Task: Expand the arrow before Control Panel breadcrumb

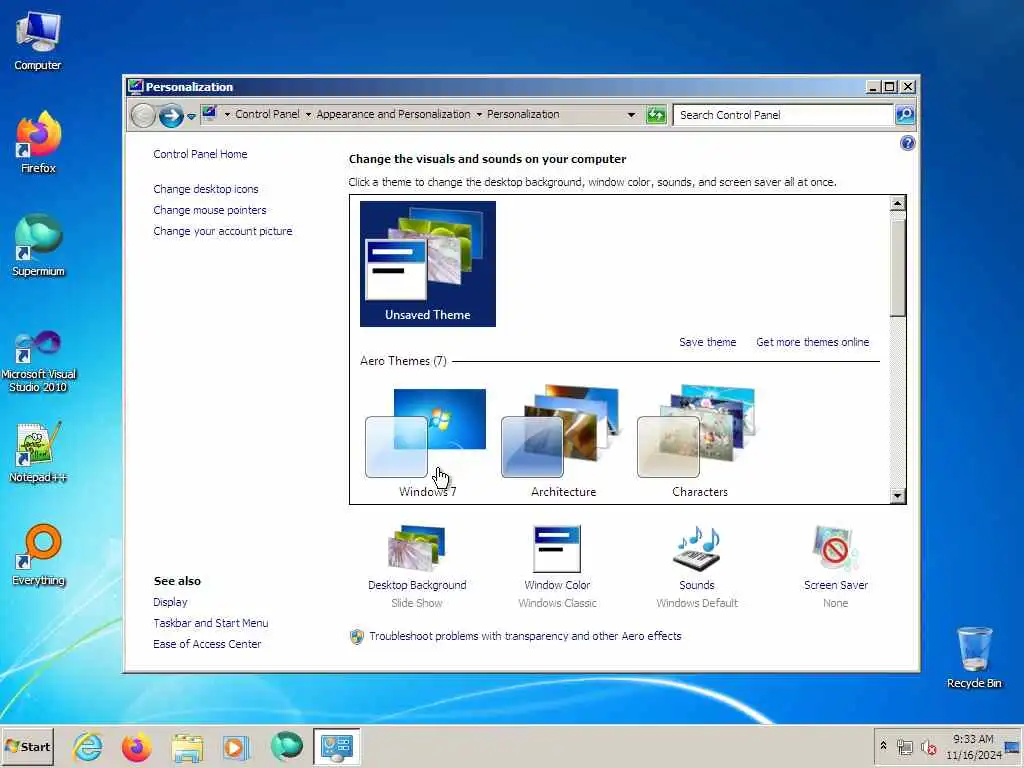Action: tap(227, 114)
